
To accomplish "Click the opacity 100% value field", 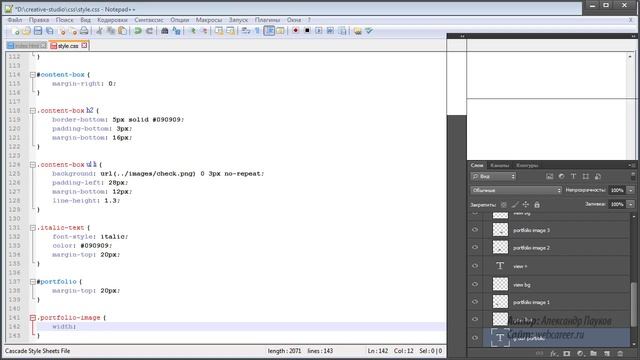I will click(x=617, y=190).
